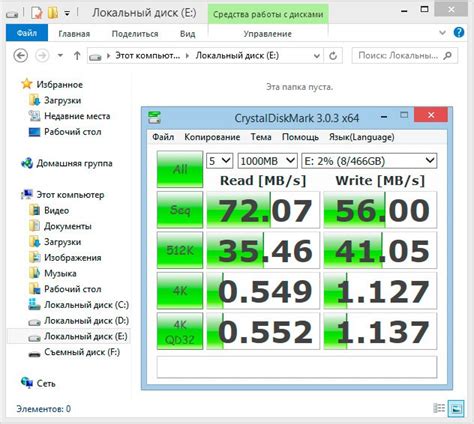The image size is (474, 424).
Task: Click the 4K write result 1.127
Action: coord(380,290)
